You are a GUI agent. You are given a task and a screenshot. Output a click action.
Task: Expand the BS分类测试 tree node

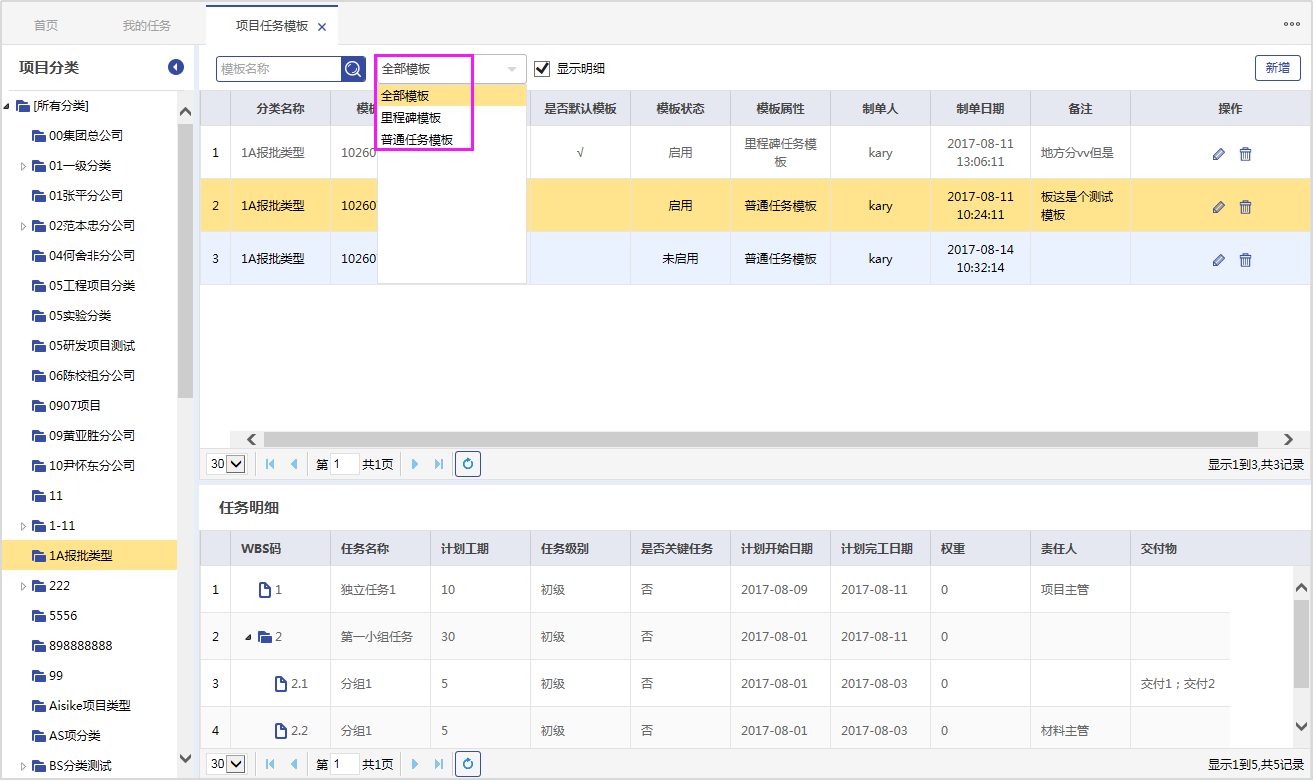(x=23, y=766)
